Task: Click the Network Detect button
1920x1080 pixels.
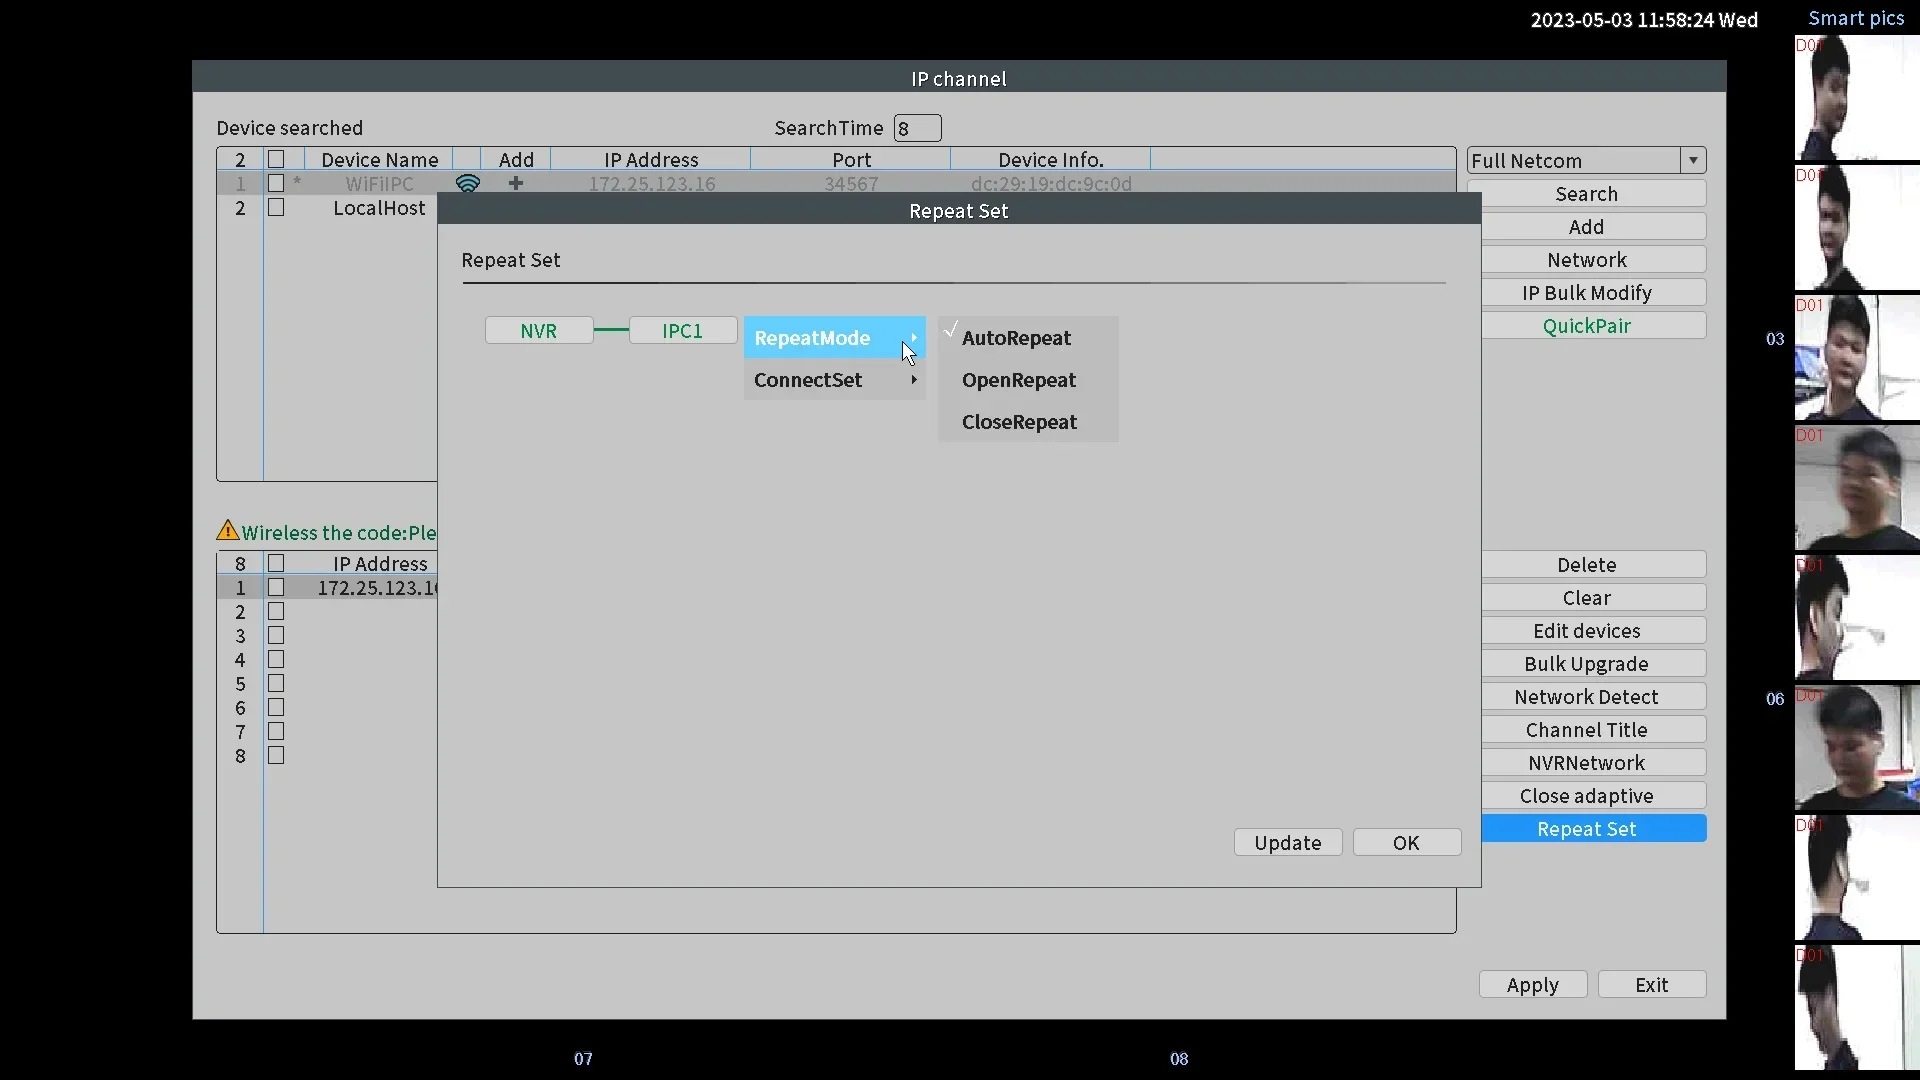Action: (1587, 697)
